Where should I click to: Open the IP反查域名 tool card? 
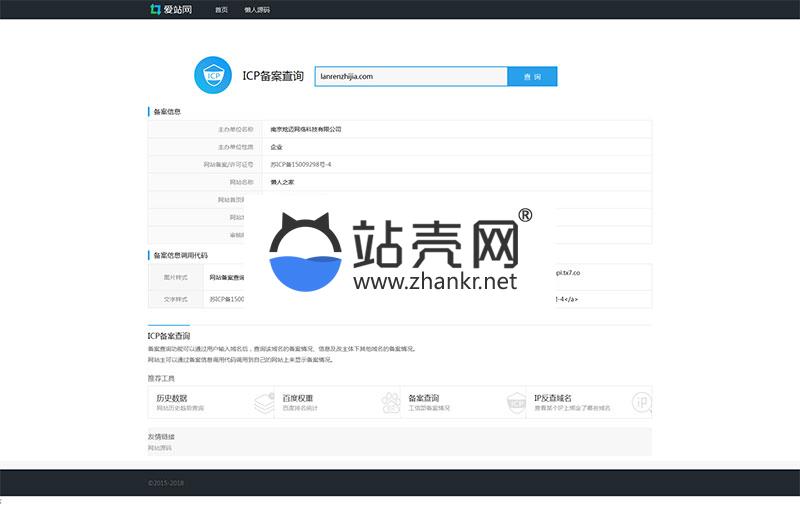[x=589, y=402]
